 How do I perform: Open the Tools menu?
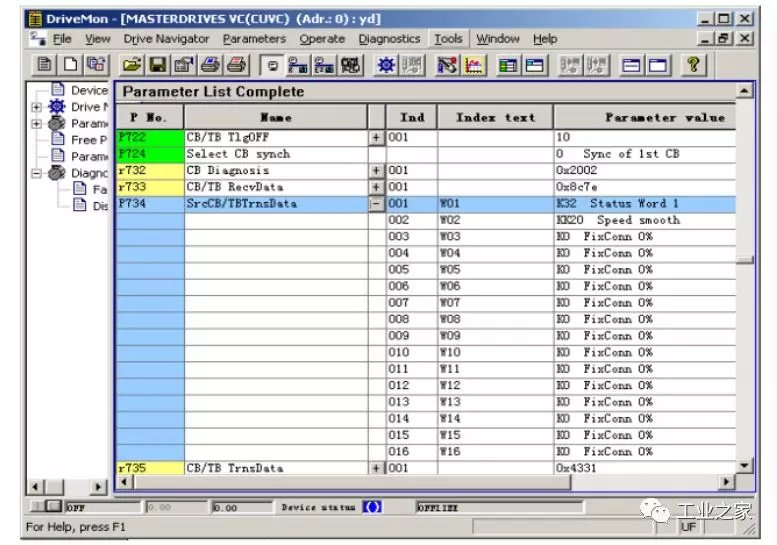click(x=448, y=39)
